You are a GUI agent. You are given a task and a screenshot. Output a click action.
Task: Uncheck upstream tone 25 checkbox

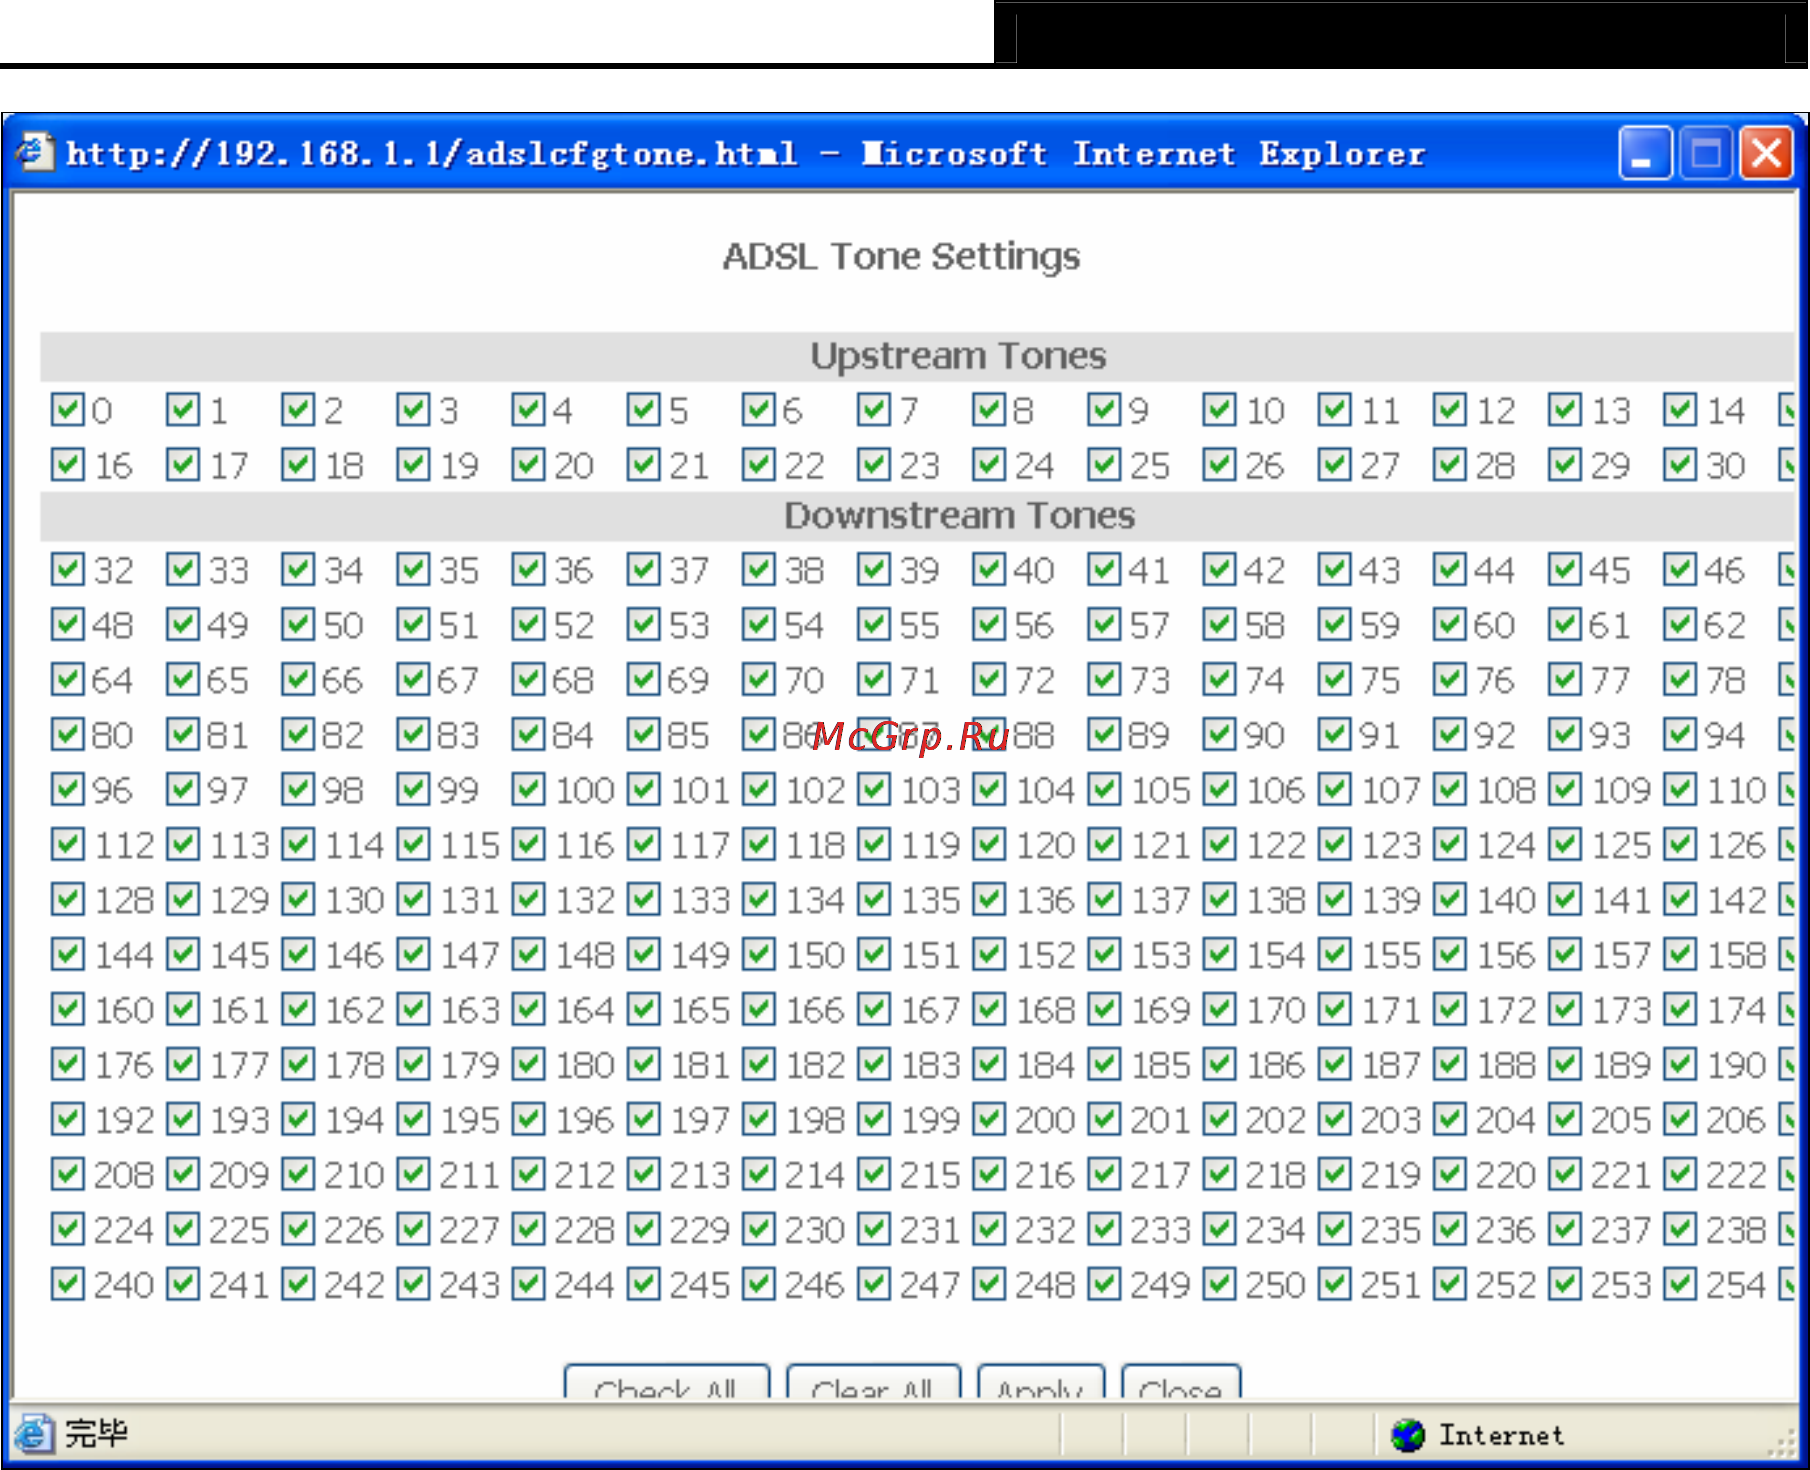point(1104,464)
